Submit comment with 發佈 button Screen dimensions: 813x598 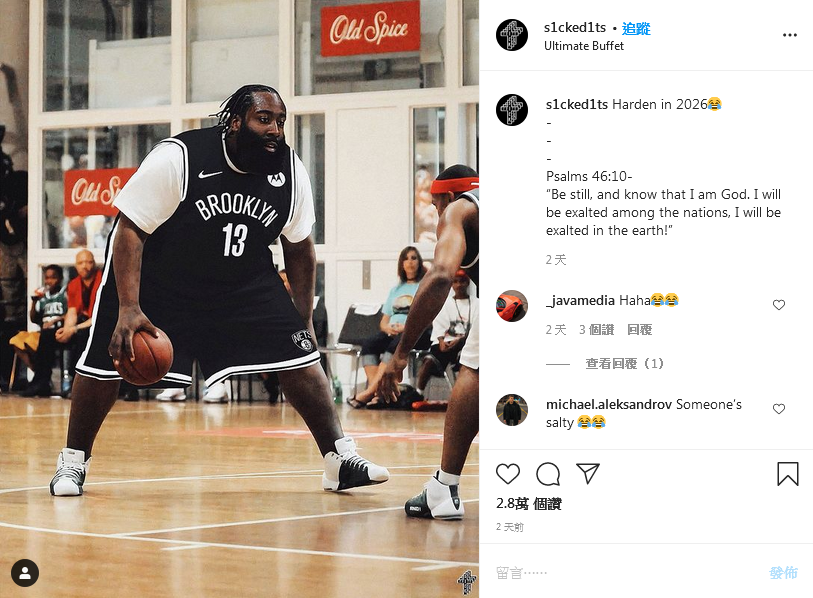tap(783, 573)
